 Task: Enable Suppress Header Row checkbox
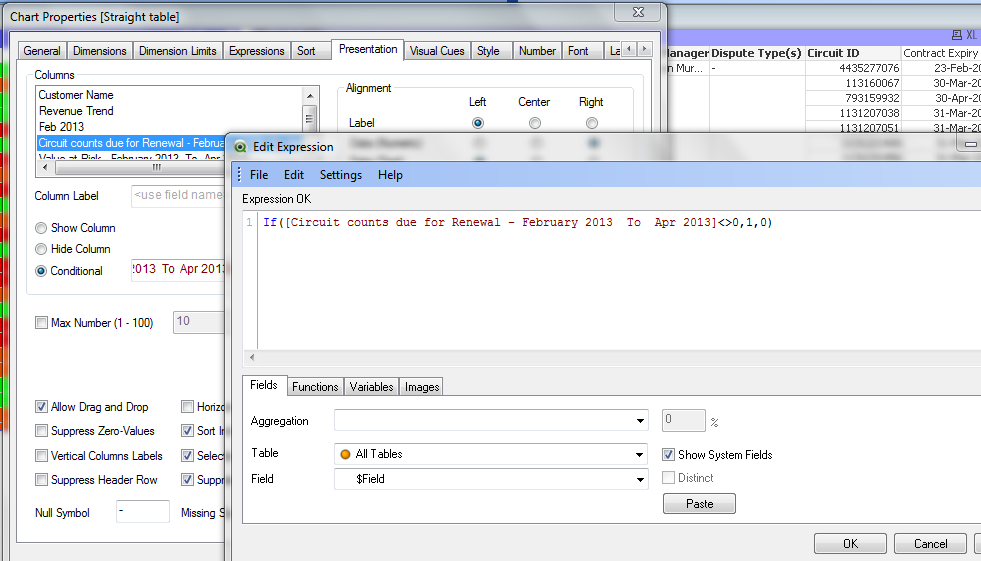(41, 480)
